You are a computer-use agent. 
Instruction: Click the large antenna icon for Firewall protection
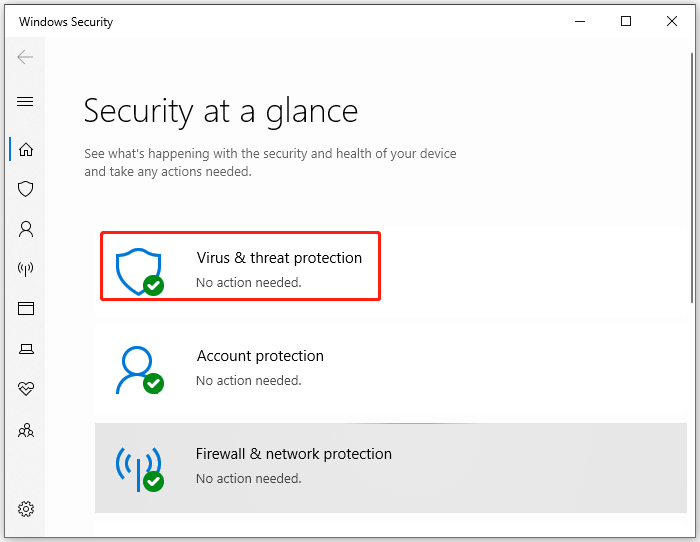(138, 467)
